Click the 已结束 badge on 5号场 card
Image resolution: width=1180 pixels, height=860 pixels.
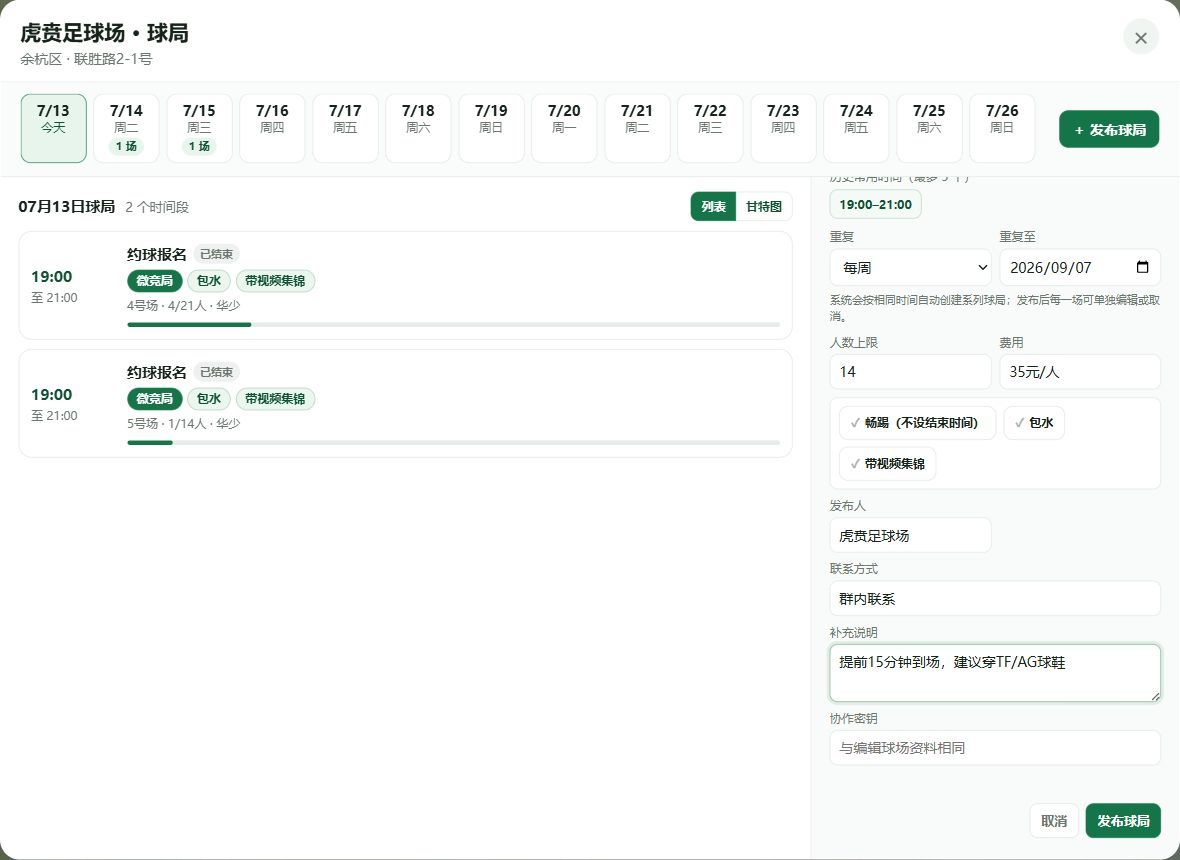pyautogui.click(x=216, y=372)
